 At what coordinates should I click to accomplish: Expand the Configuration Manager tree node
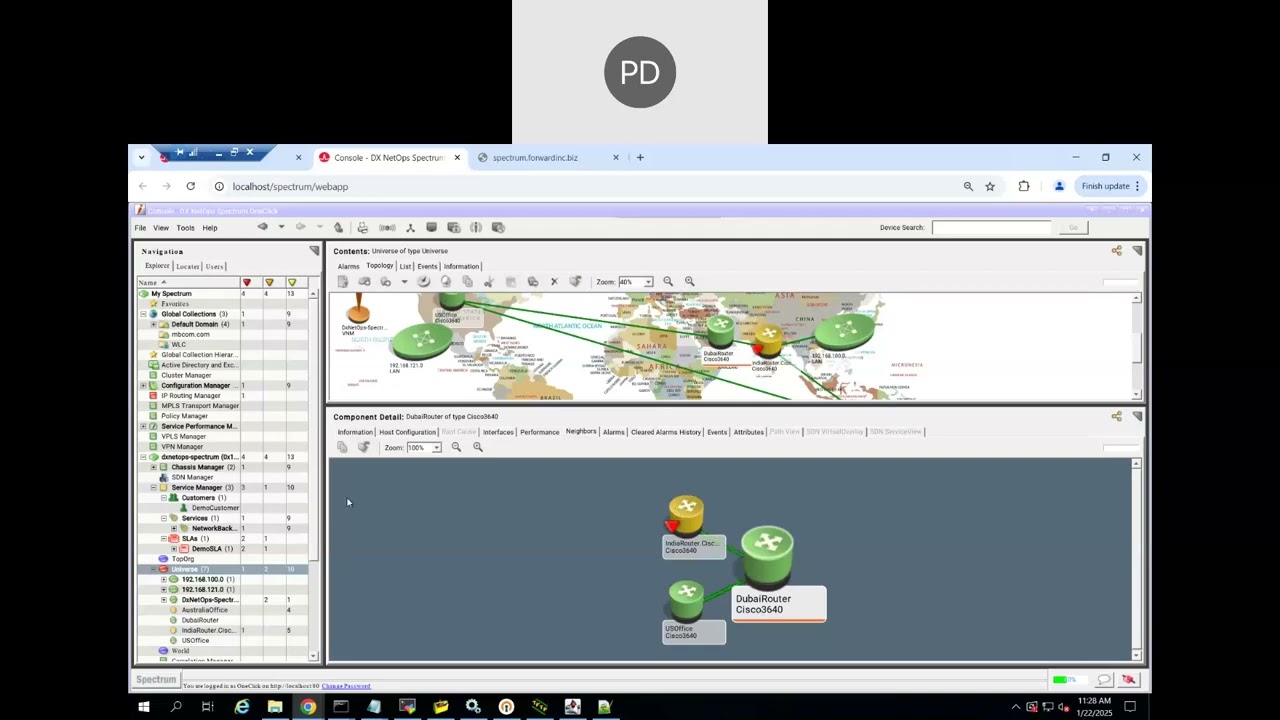pyautogui.click(x=144, y=386)
